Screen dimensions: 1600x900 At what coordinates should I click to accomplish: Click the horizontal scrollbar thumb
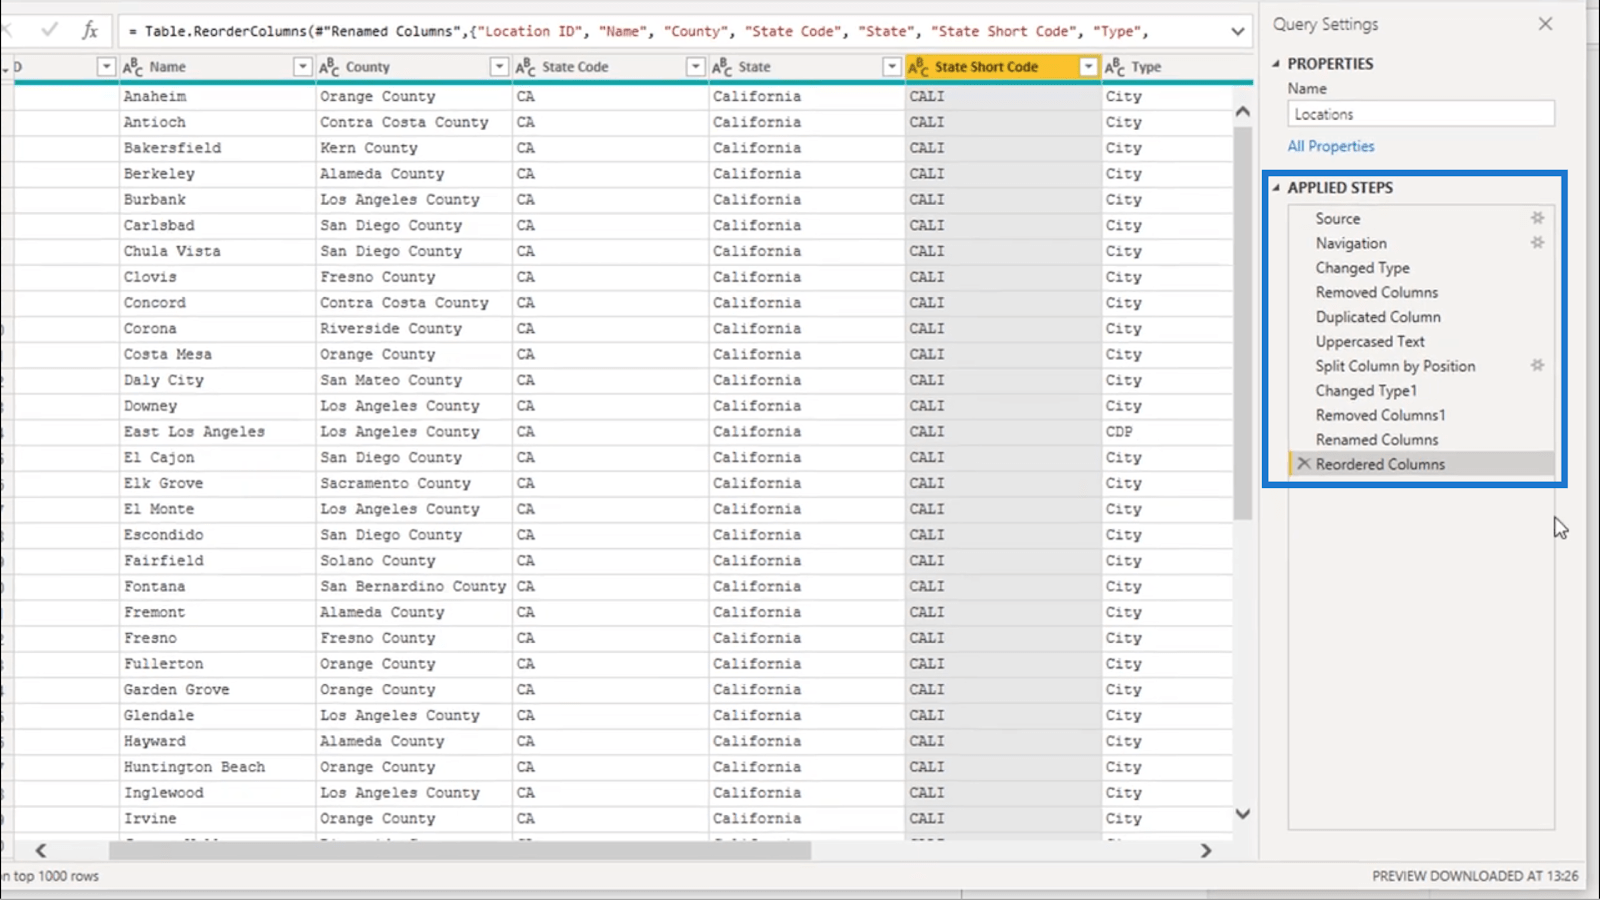(460, 850)
